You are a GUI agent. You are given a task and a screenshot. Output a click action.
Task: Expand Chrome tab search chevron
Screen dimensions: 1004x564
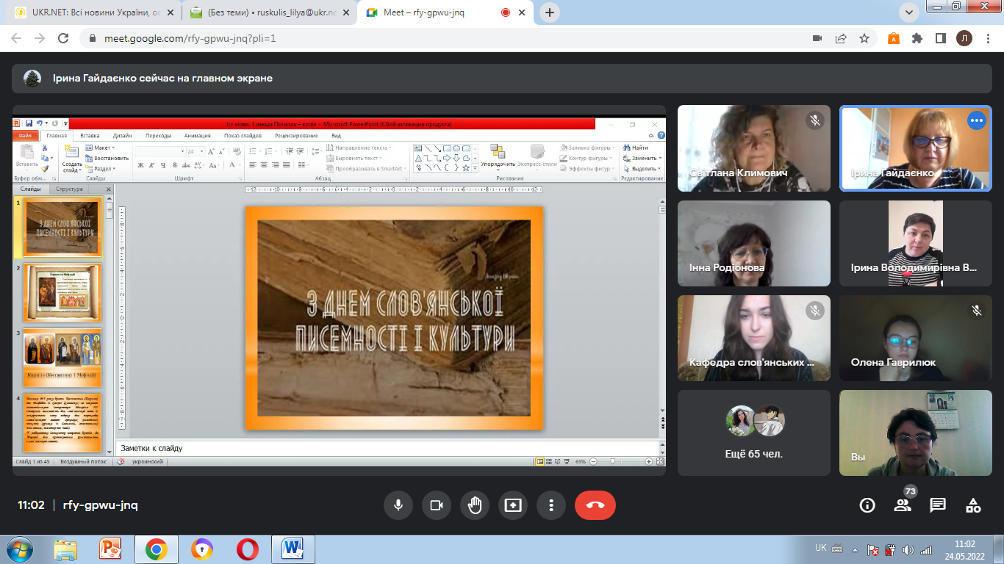[x=909, y=12]
